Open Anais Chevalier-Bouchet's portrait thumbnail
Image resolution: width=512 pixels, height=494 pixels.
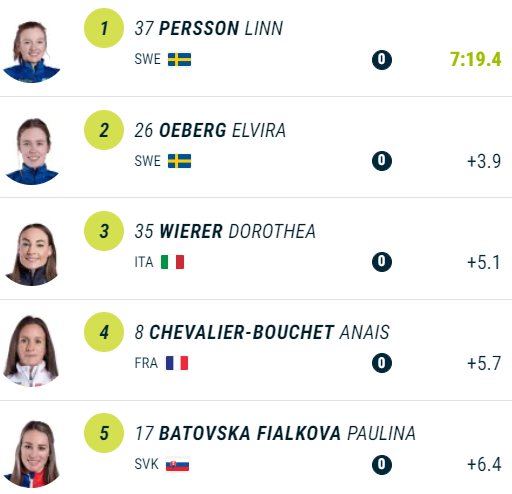tap(31, 351)
